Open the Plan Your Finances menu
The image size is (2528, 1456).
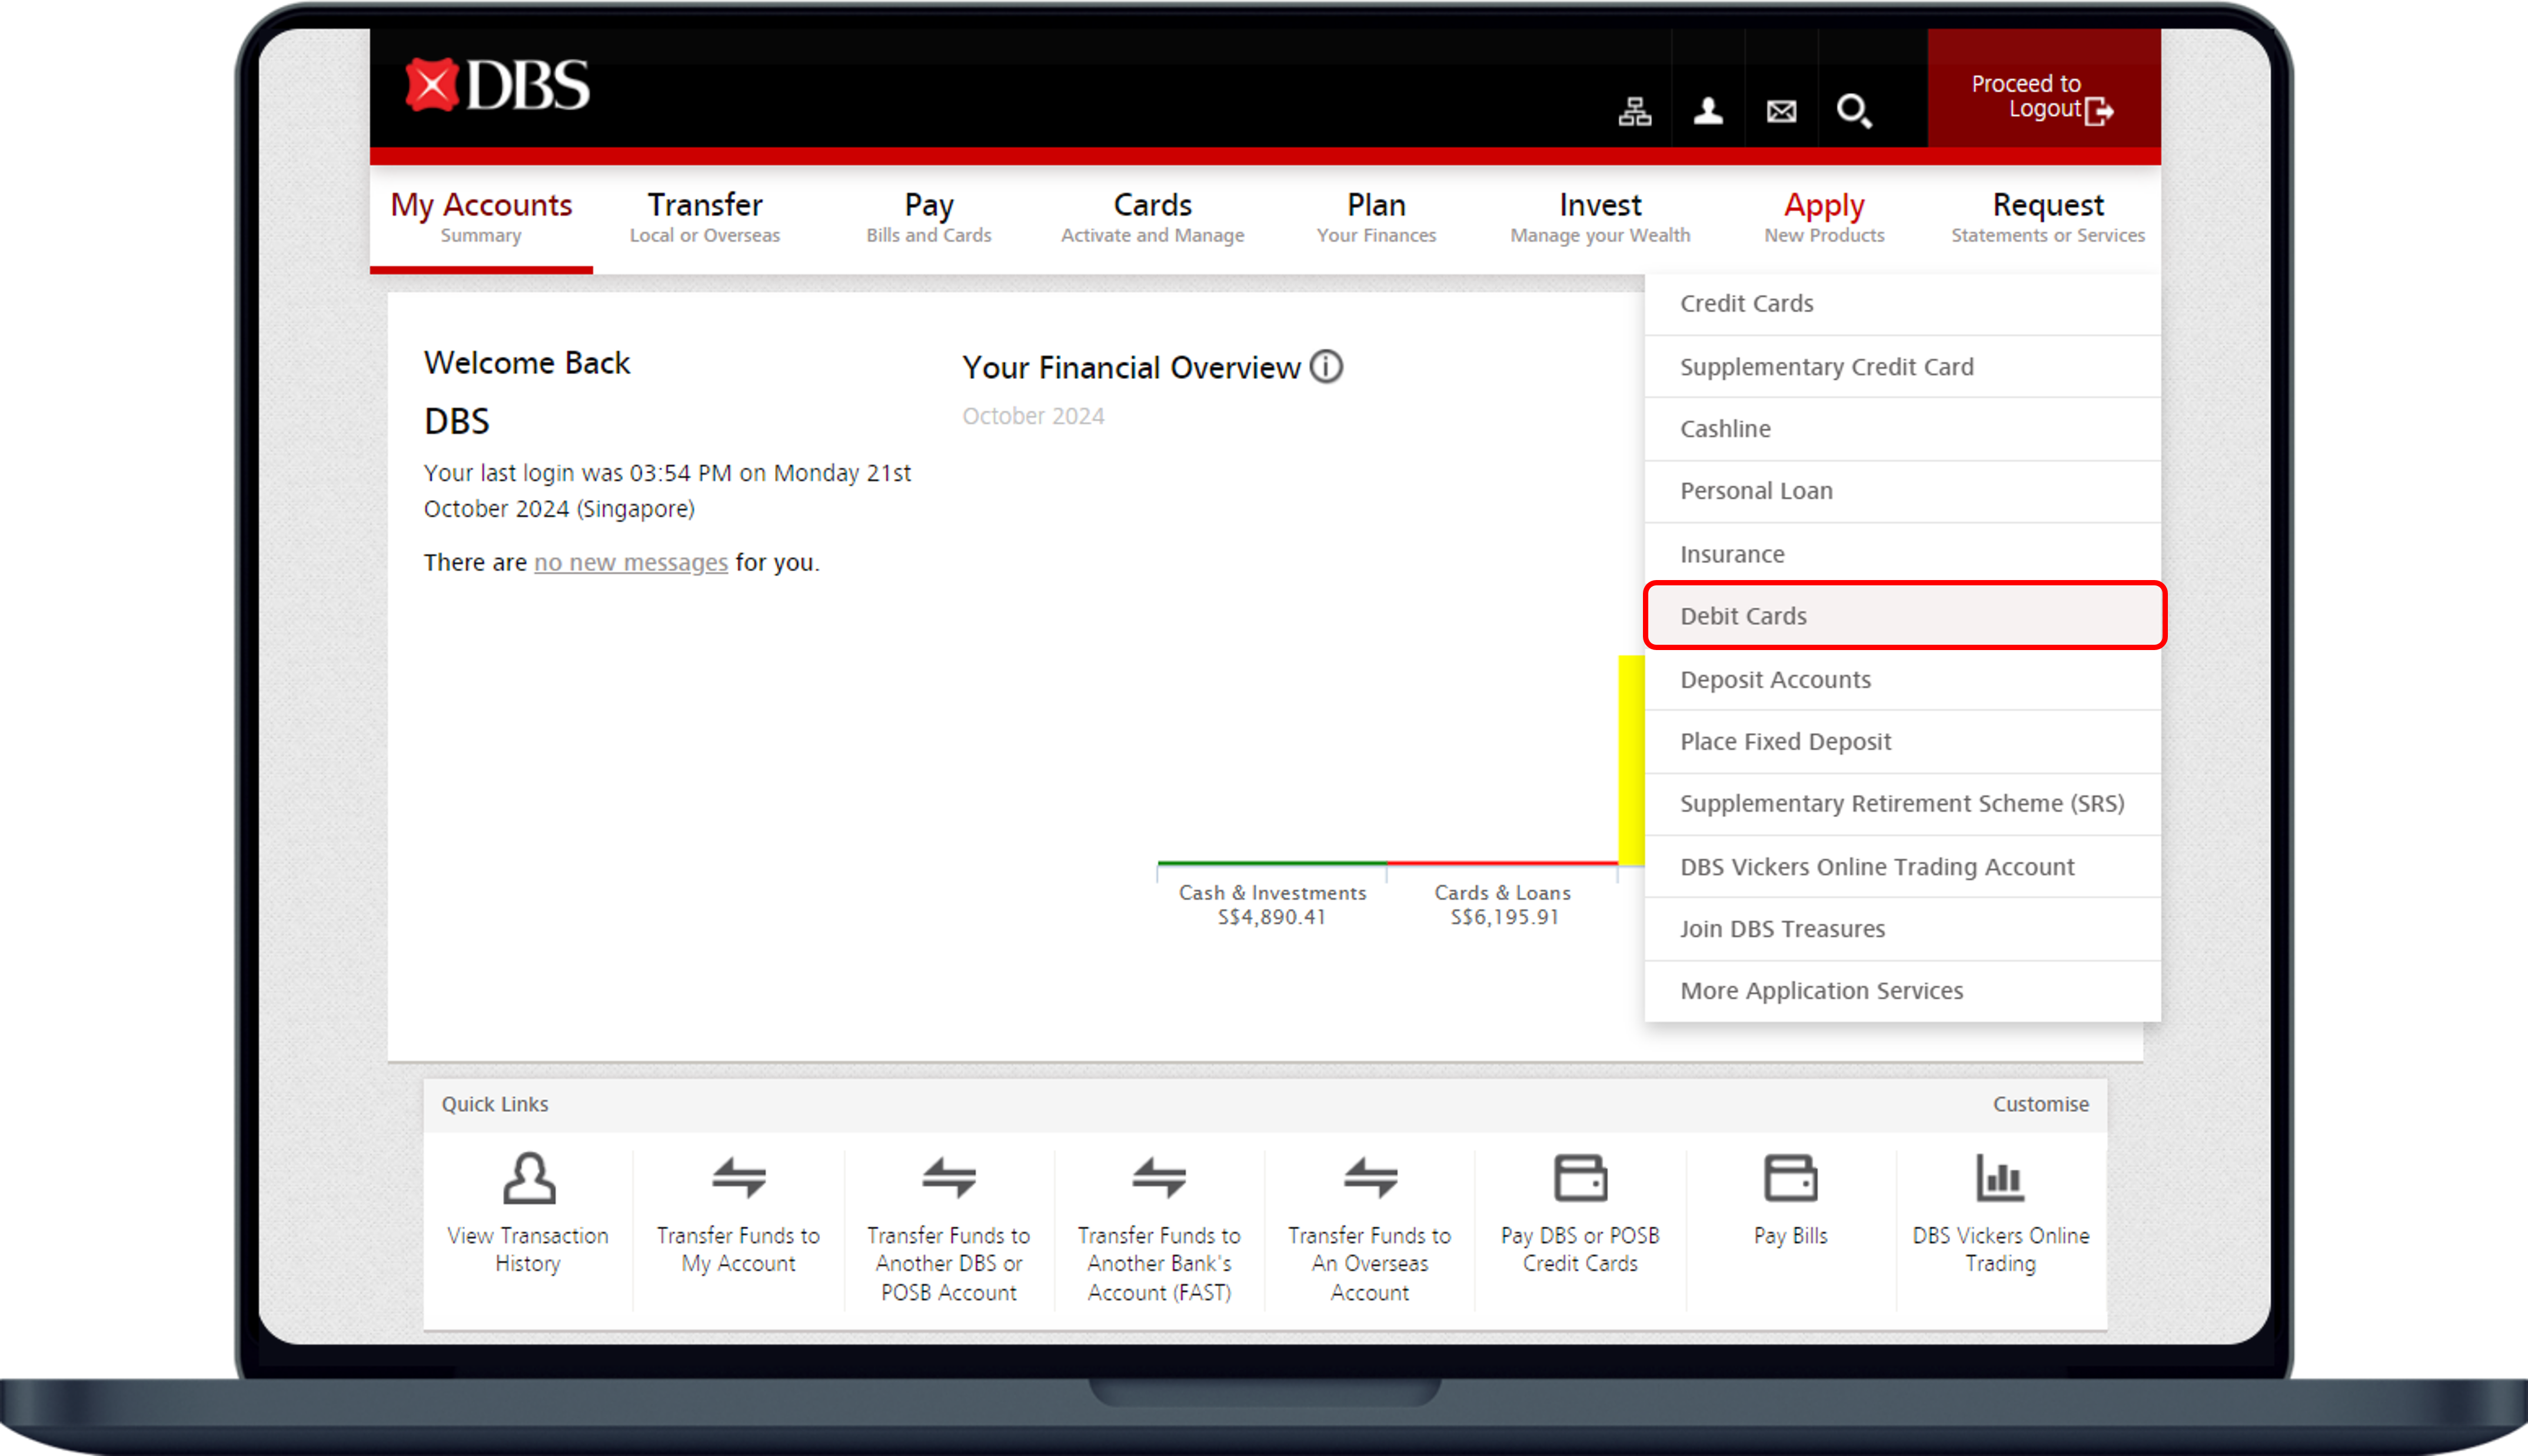tap(1376, 217)
